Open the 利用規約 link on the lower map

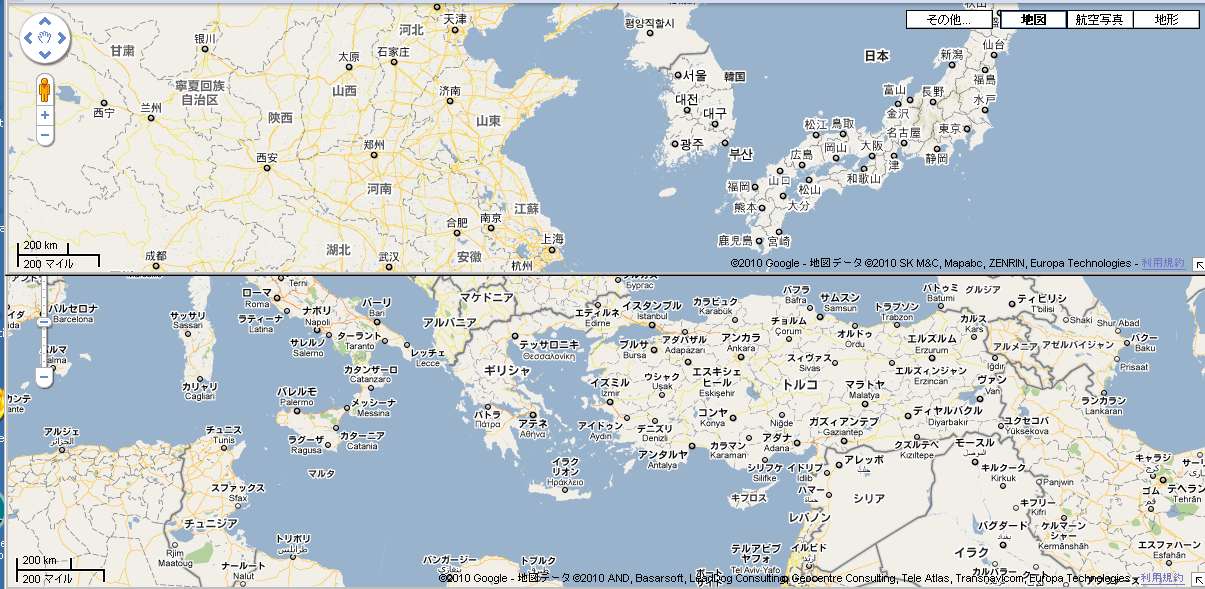tap(1163, 578)
